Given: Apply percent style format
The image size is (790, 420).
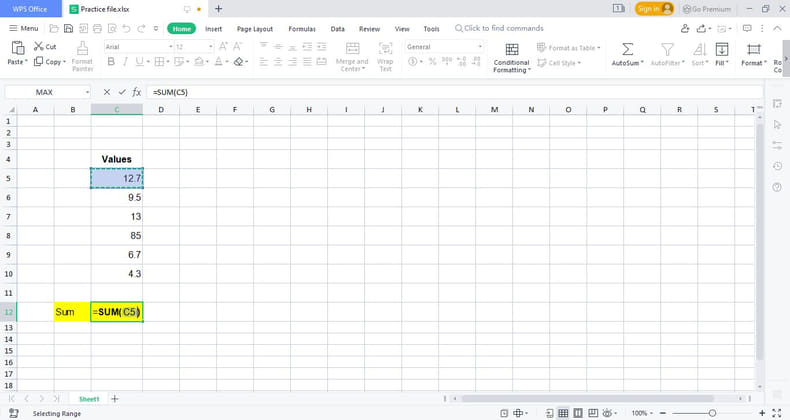Looking at the screenshot, I should point(432,61).
